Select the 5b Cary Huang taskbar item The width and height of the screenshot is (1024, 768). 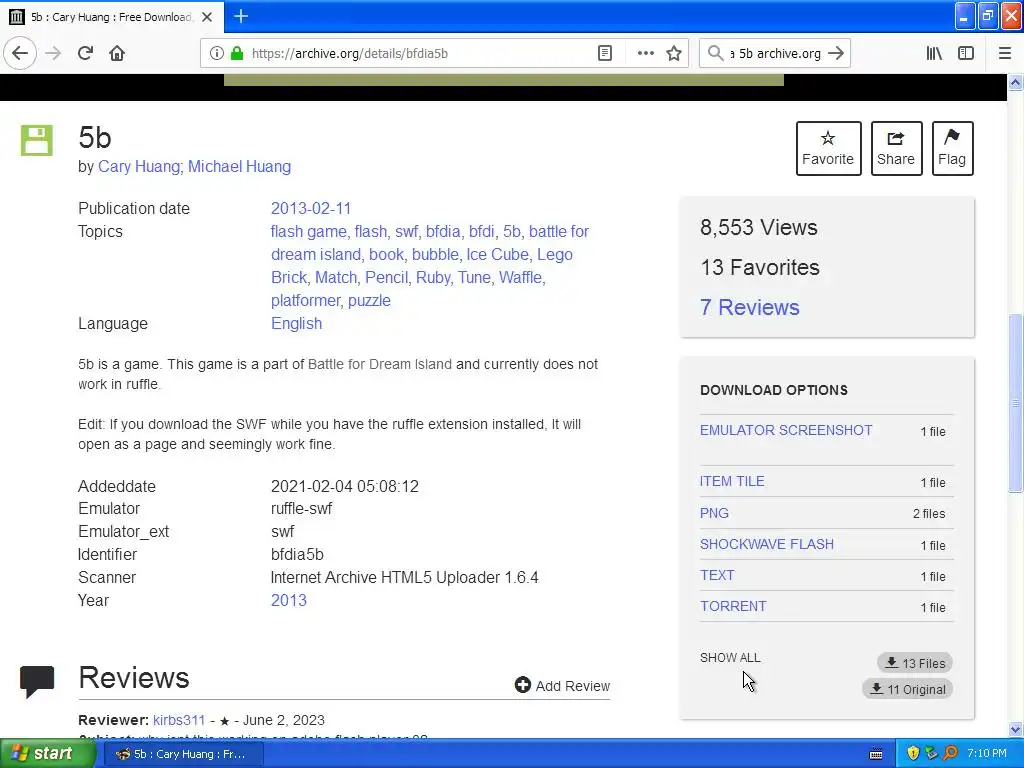tap(184, 754)
